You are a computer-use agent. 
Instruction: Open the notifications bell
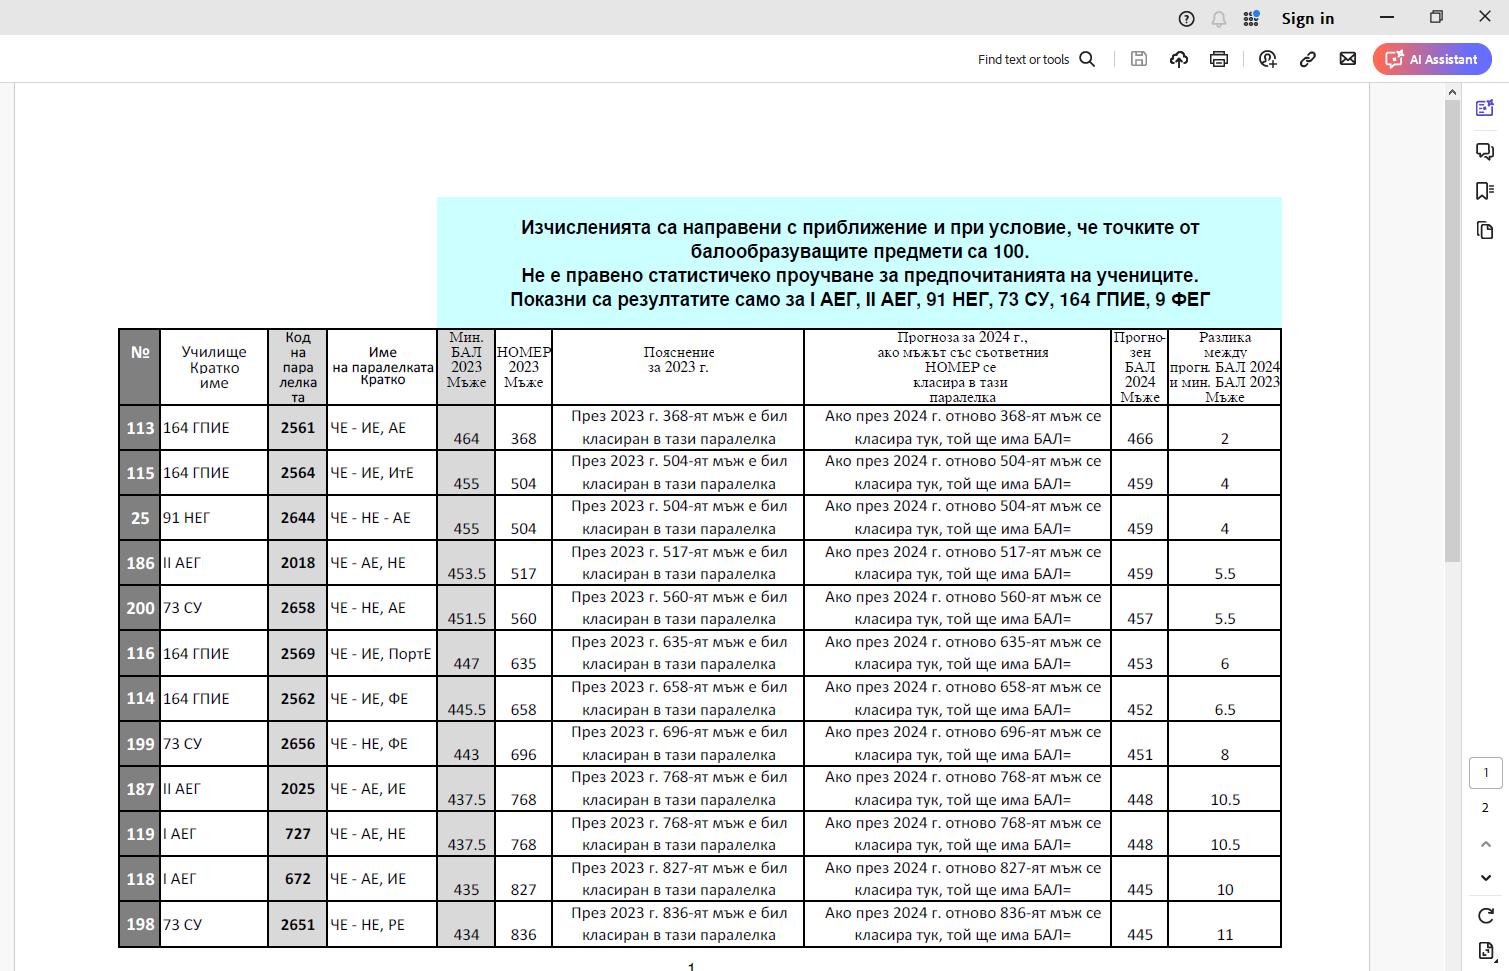tap(1218, 19)
